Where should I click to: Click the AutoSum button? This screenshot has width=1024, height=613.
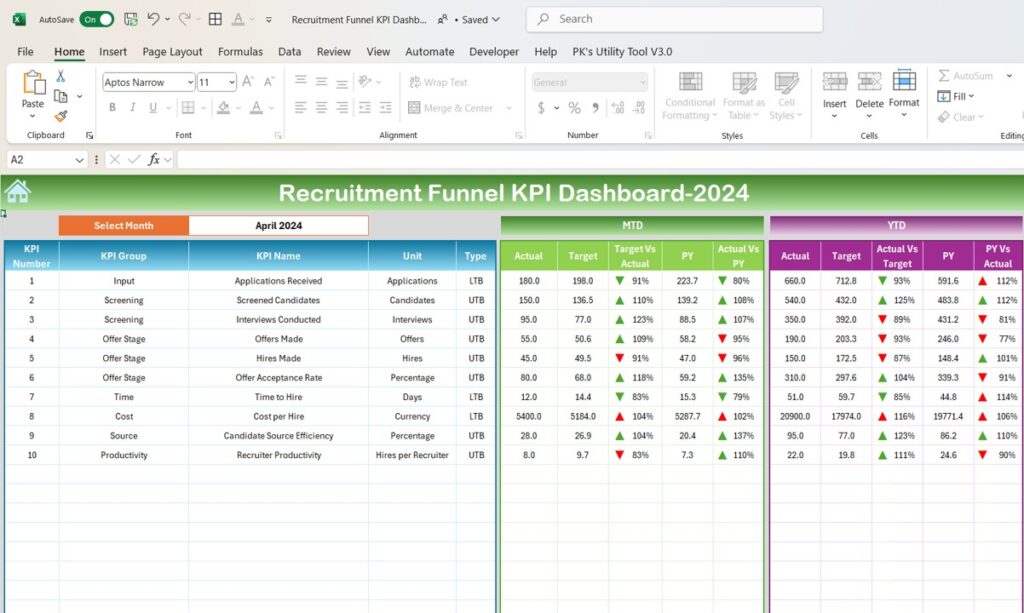point(966,76)
